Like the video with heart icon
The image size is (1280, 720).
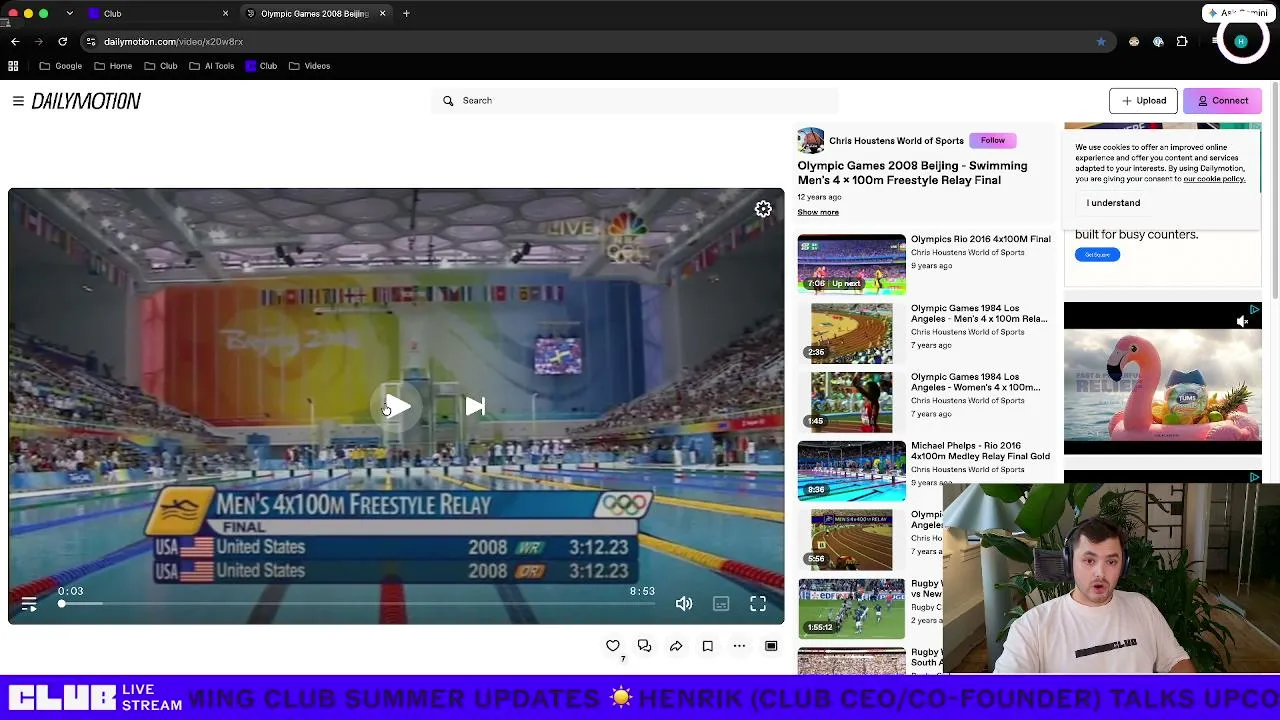click(x=613, y=646)
